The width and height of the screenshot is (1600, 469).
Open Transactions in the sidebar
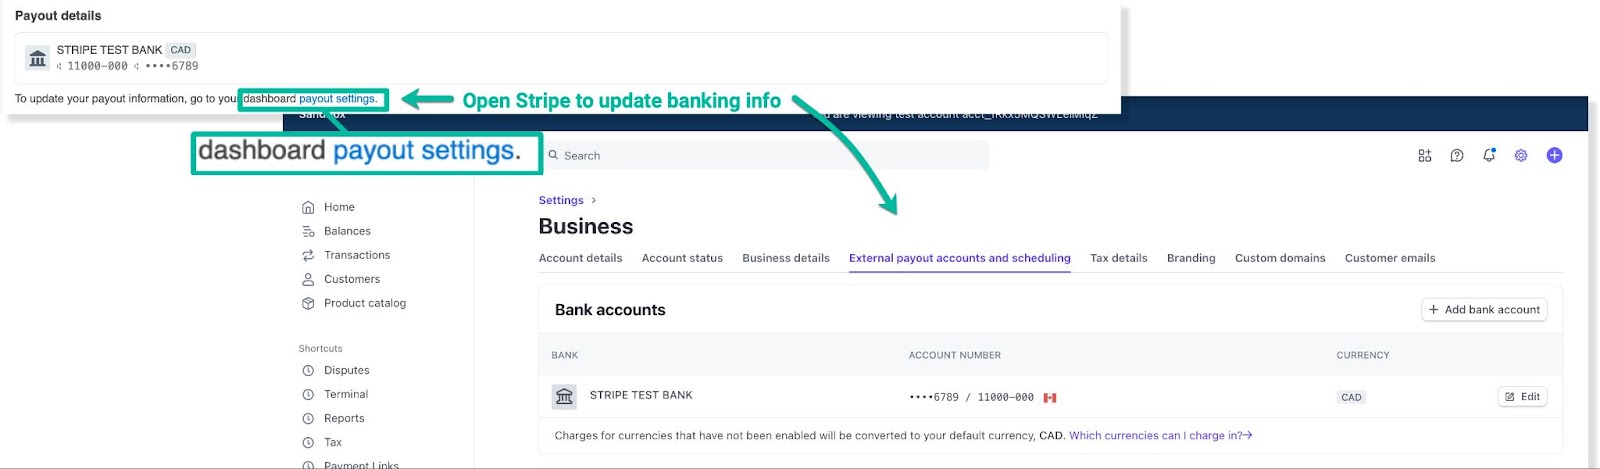click(356, 255)
